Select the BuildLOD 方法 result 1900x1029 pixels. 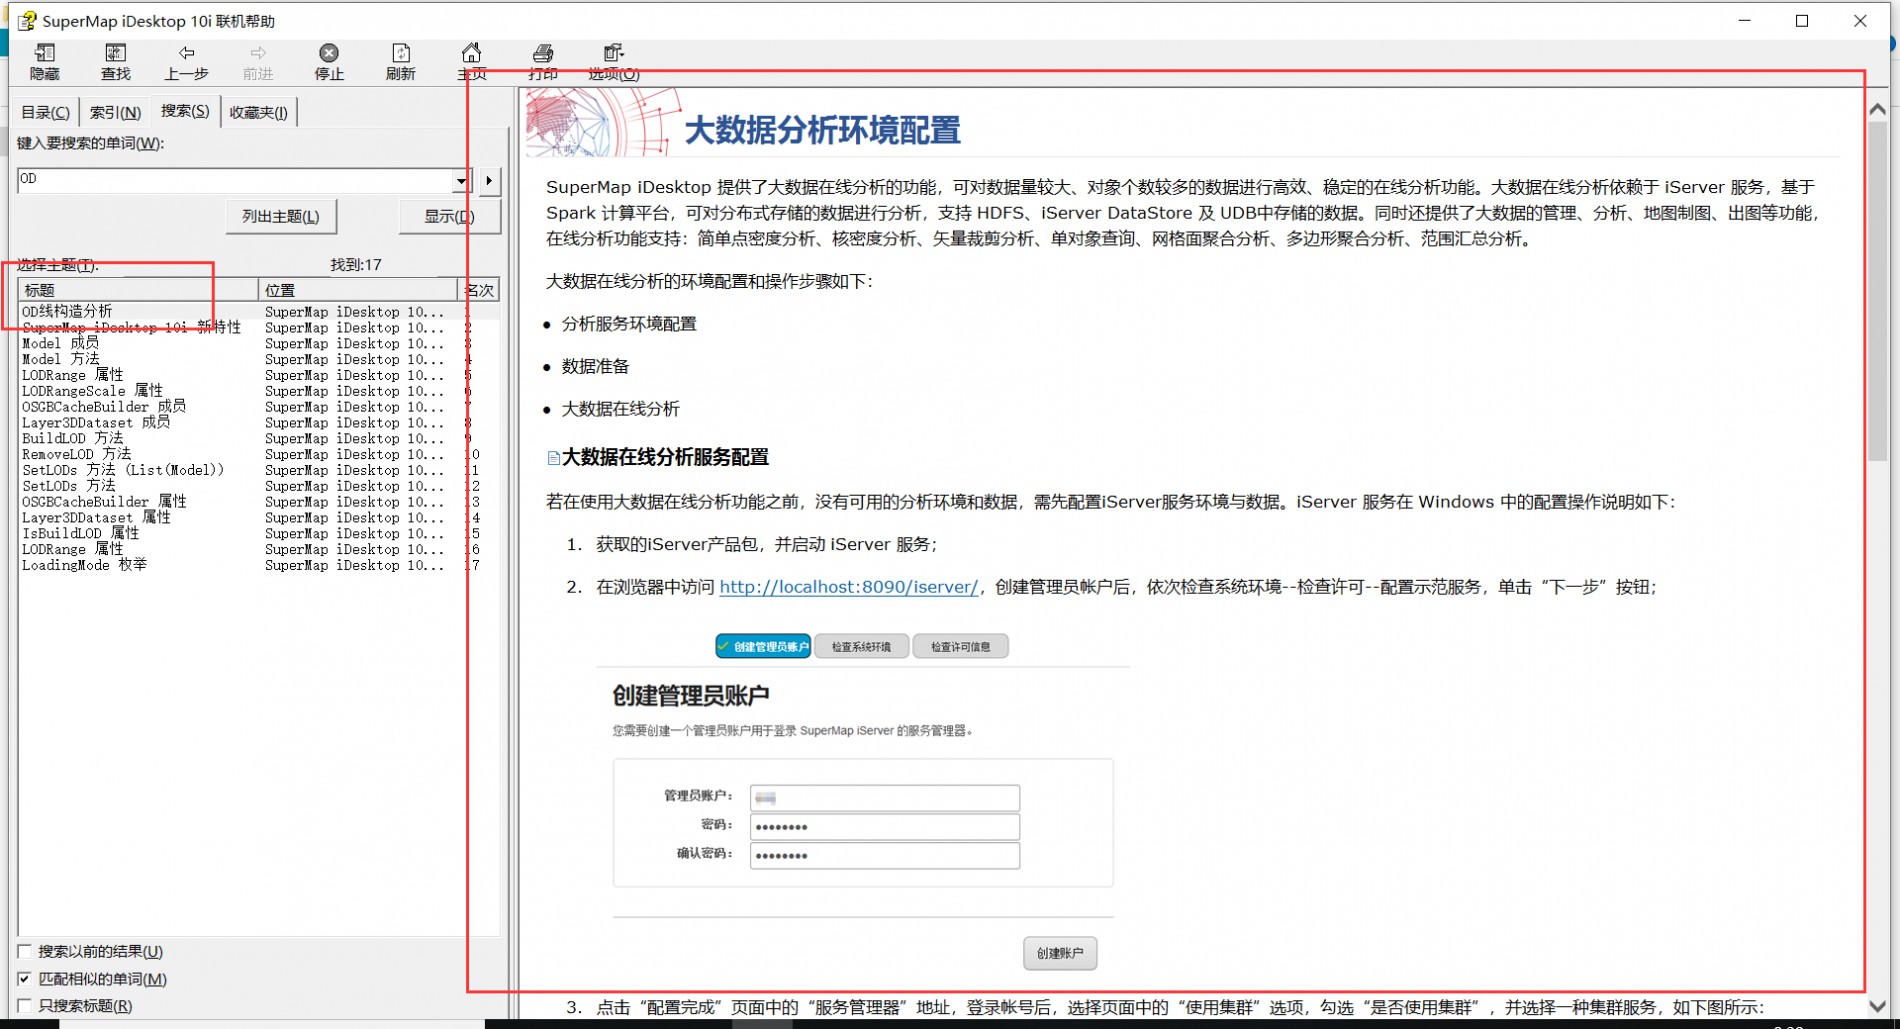click(x=72, y=439)
